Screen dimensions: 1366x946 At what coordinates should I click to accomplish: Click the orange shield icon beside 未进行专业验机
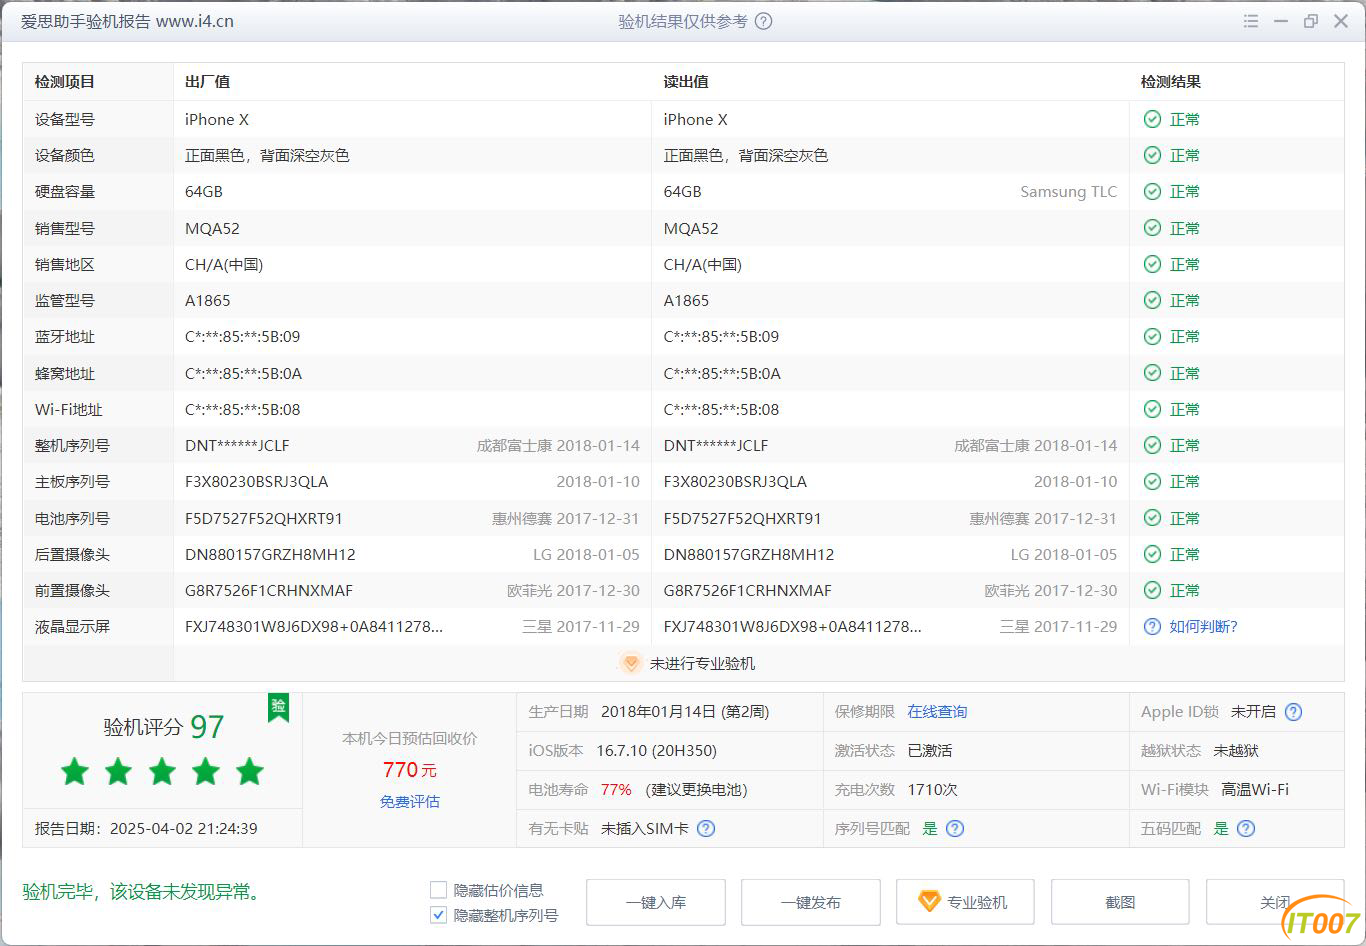point(630,663)
